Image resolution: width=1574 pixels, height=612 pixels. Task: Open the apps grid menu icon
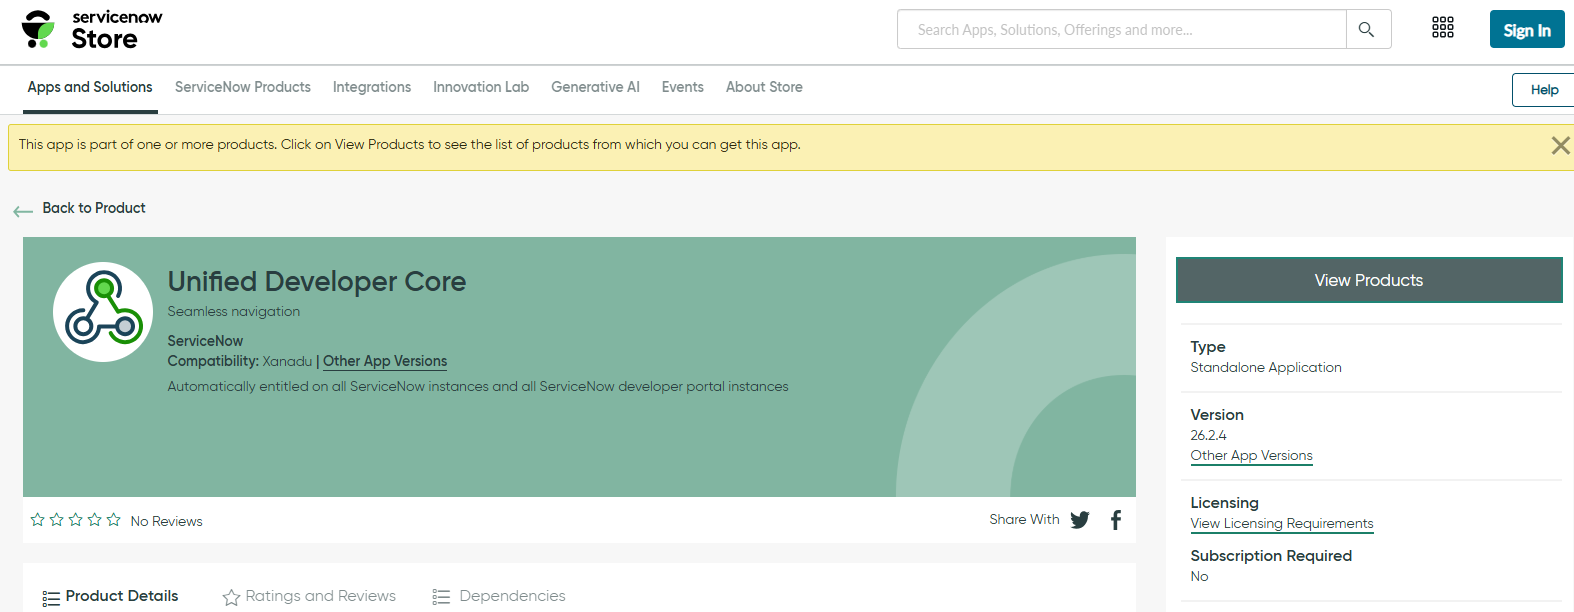click(x=1443, y=28)
